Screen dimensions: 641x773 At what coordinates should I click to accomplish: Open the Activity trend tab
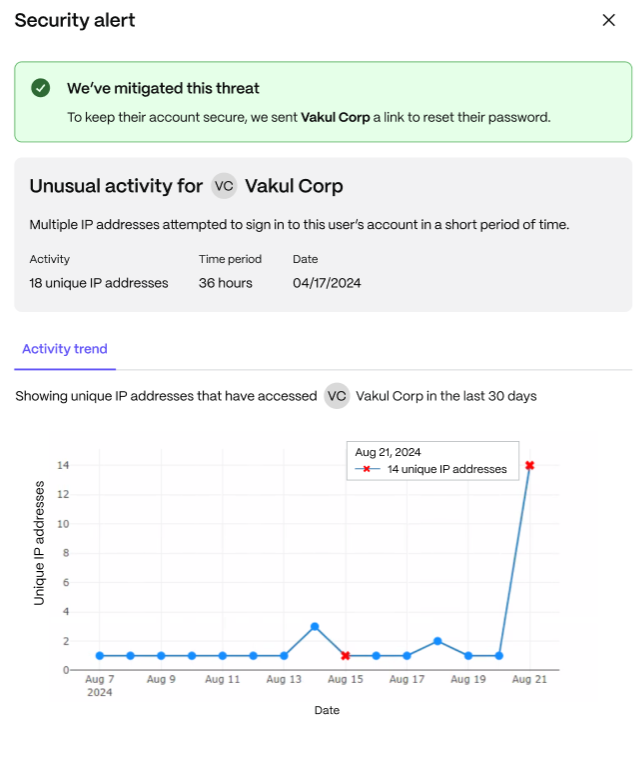pyautogui.click(x=65, y=349)
